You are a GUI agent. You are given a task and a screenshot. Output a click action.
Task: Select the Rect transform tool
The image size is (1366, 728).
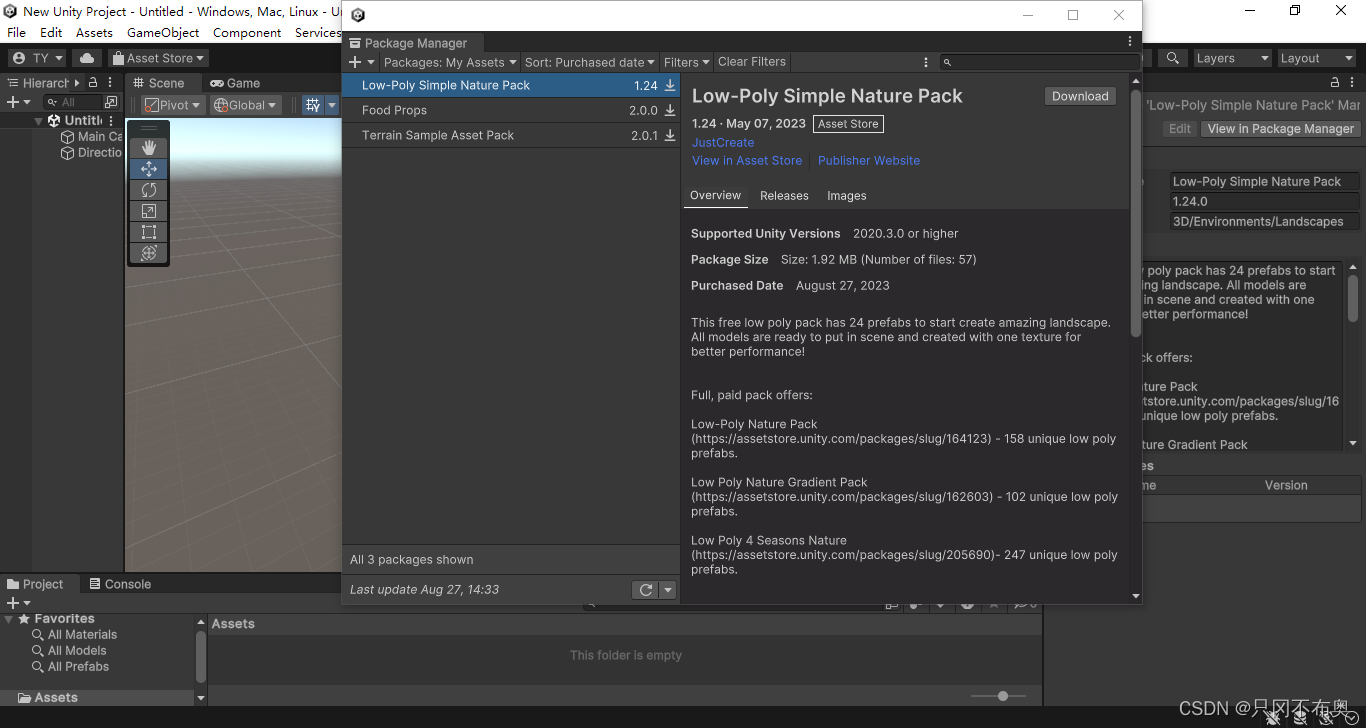149,231
